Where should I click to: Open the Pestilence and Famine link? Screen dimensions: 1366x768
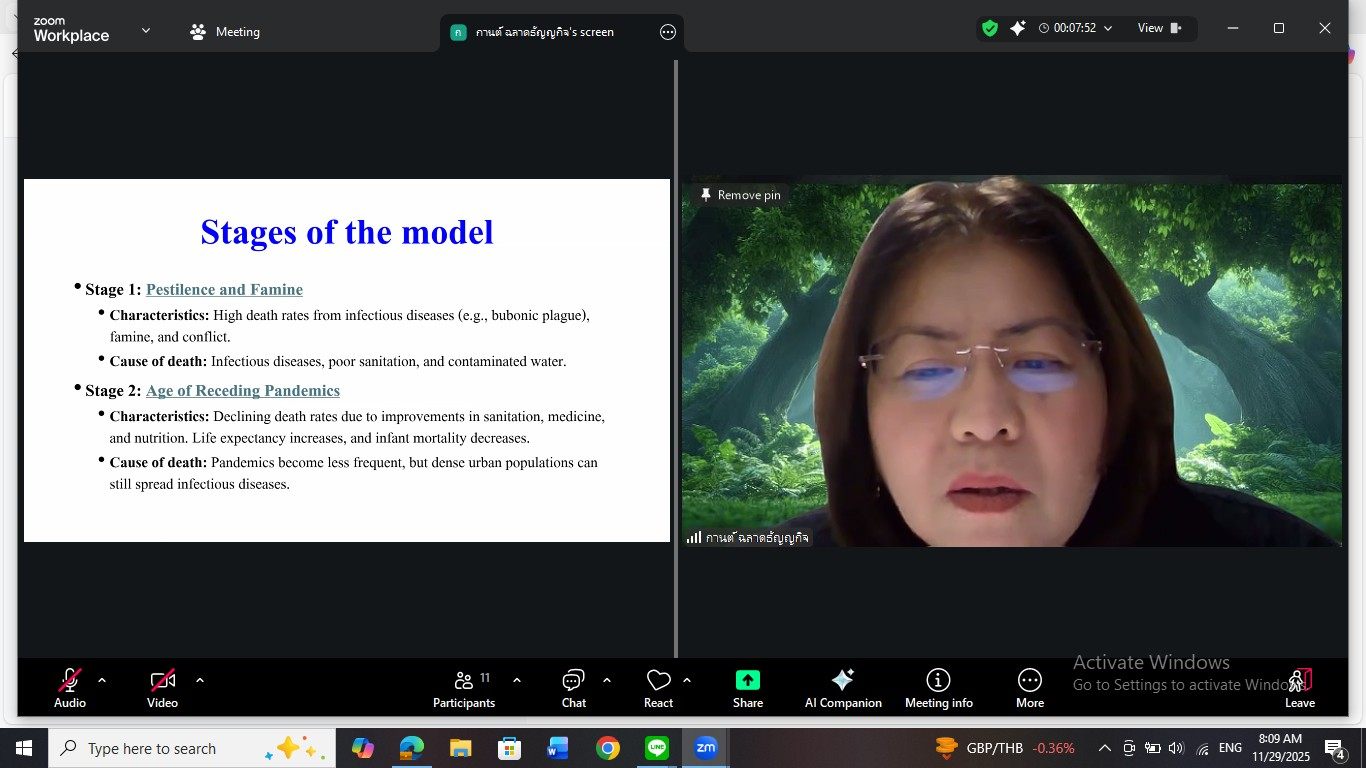(x=224, y=290)
